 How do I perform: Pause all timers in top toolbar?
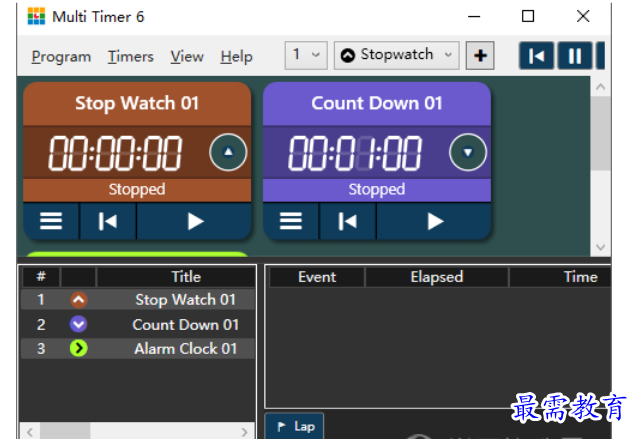(575, 55)
